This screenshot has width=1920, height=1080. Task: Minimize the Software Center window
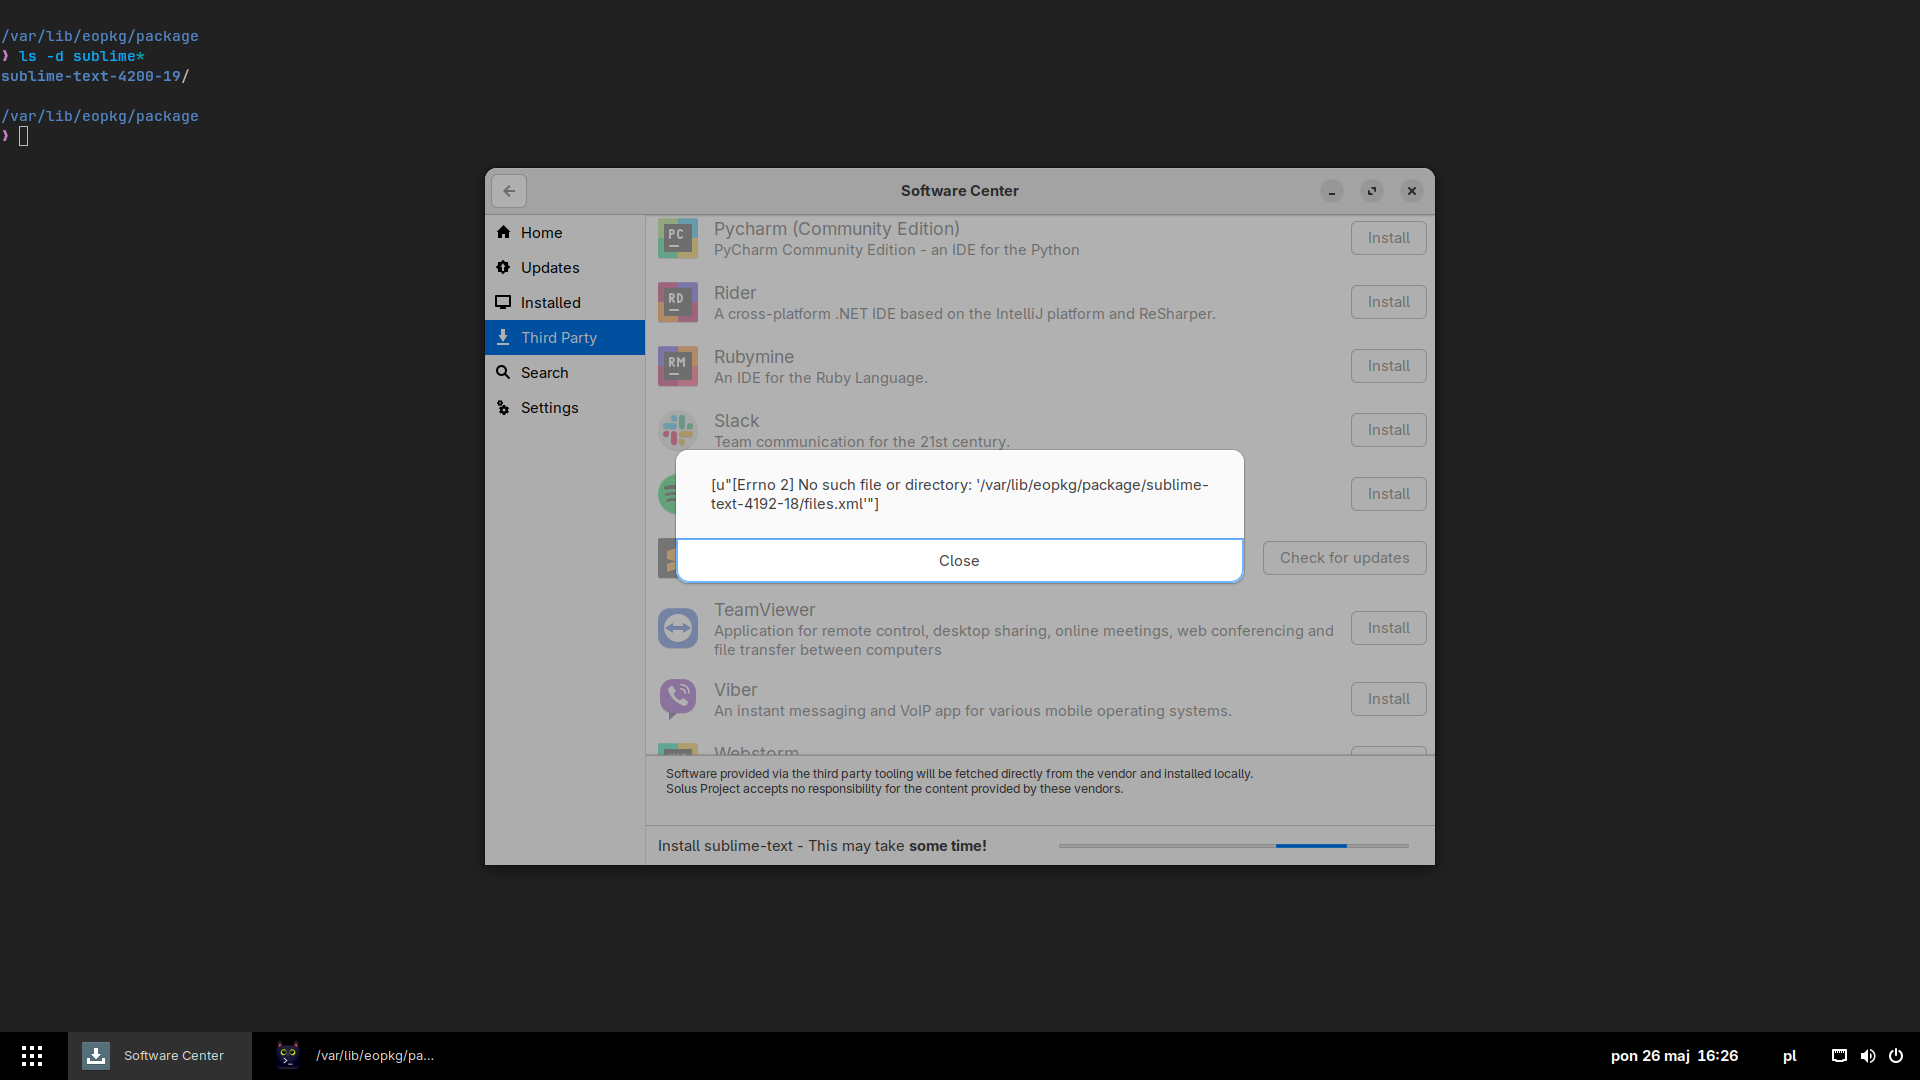tap(1332, 191)
